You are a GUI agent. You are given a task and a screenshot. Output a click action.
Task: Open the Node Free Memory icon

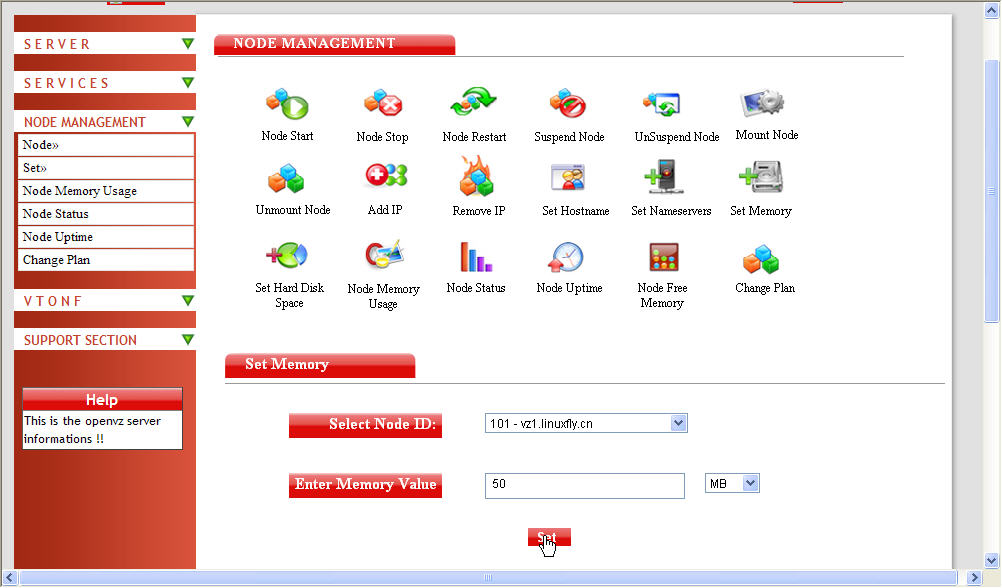[x=662, y=257]
